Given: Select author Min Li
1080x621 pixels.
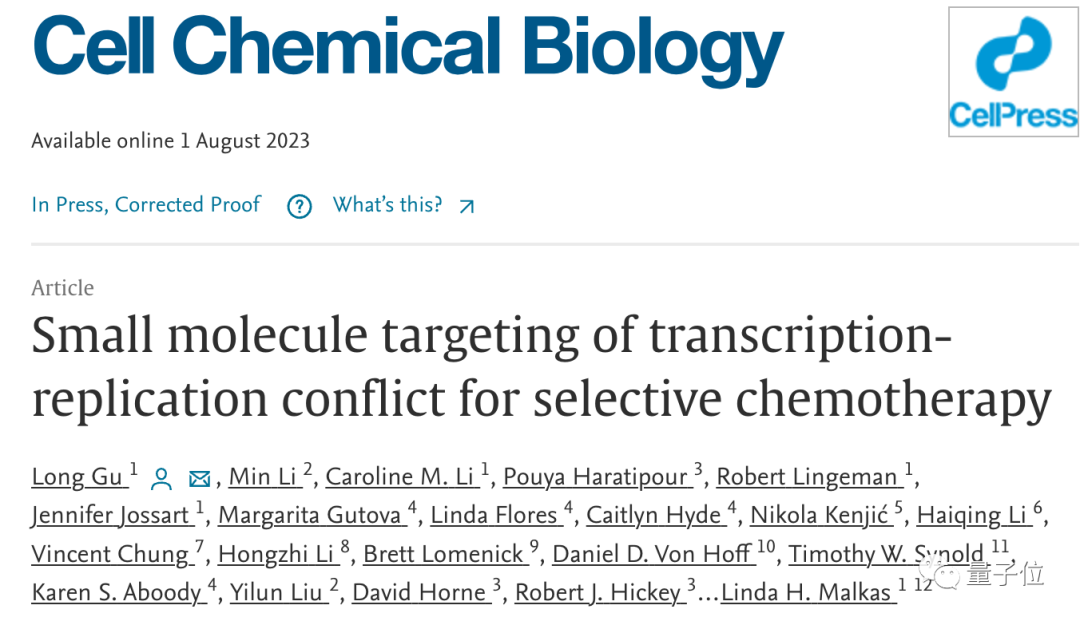Looking at the screenshot, I should 265,477.
